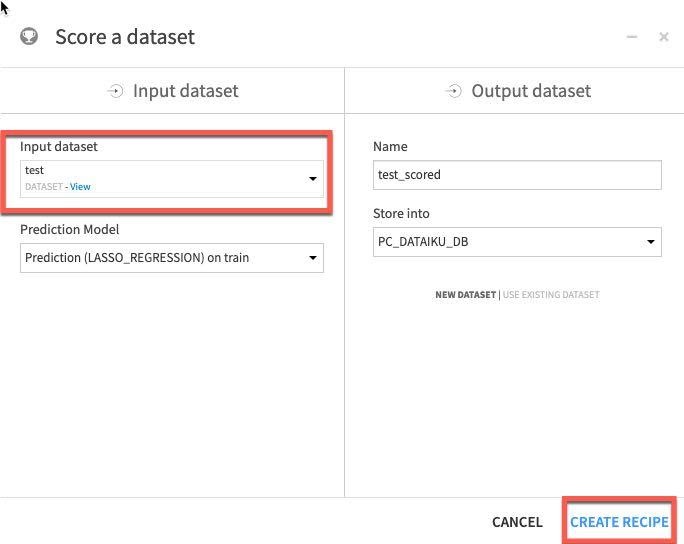The height and width of the screenshot is (544, 684).
Task: Click the Output dataset section heading
Action: click(x=531, y=91)
